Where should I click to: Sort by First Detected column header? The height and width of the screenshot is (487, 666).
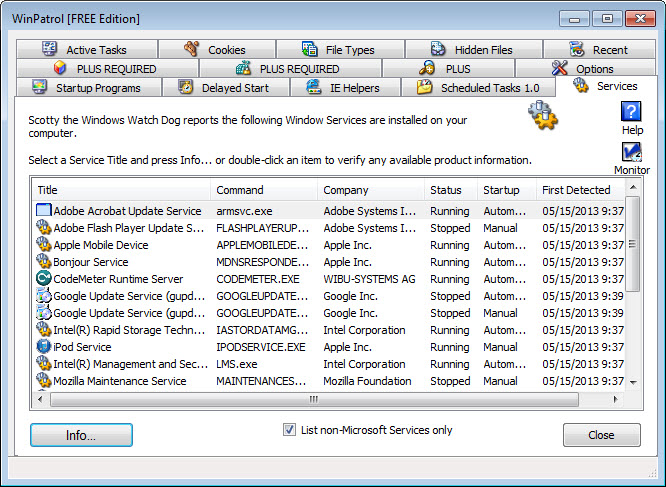point(581,190)
